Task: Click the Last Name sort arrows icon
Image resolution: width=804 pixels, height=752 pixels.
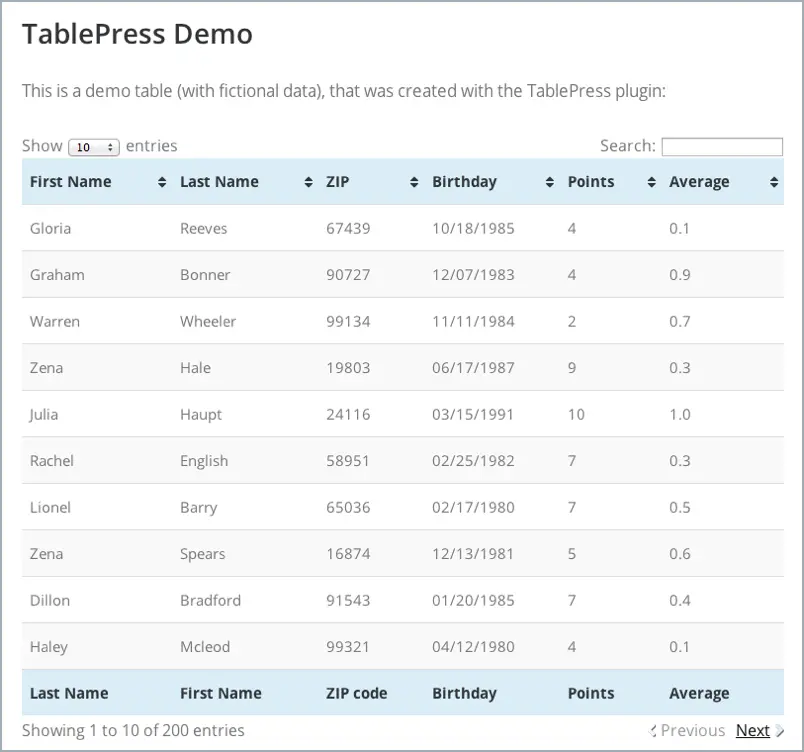Action: 308,182
